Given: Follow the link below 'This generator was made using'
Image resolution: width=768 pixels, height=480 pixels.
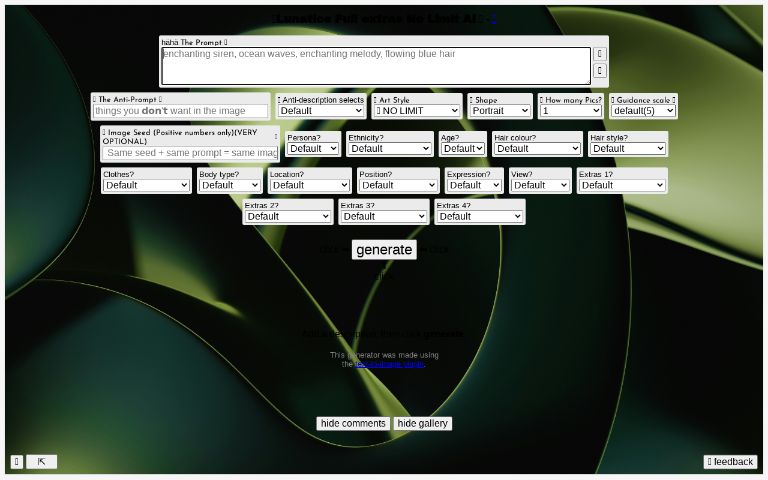Looking at the screenshot, I should [x=389, y=364].
